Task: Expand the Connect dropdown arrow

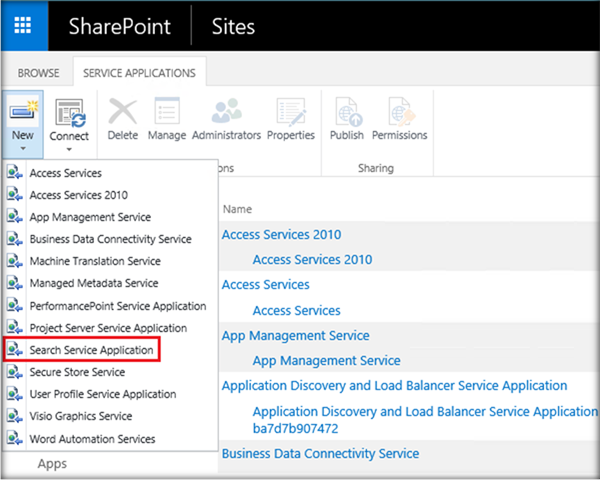Action: click(69, 149)
